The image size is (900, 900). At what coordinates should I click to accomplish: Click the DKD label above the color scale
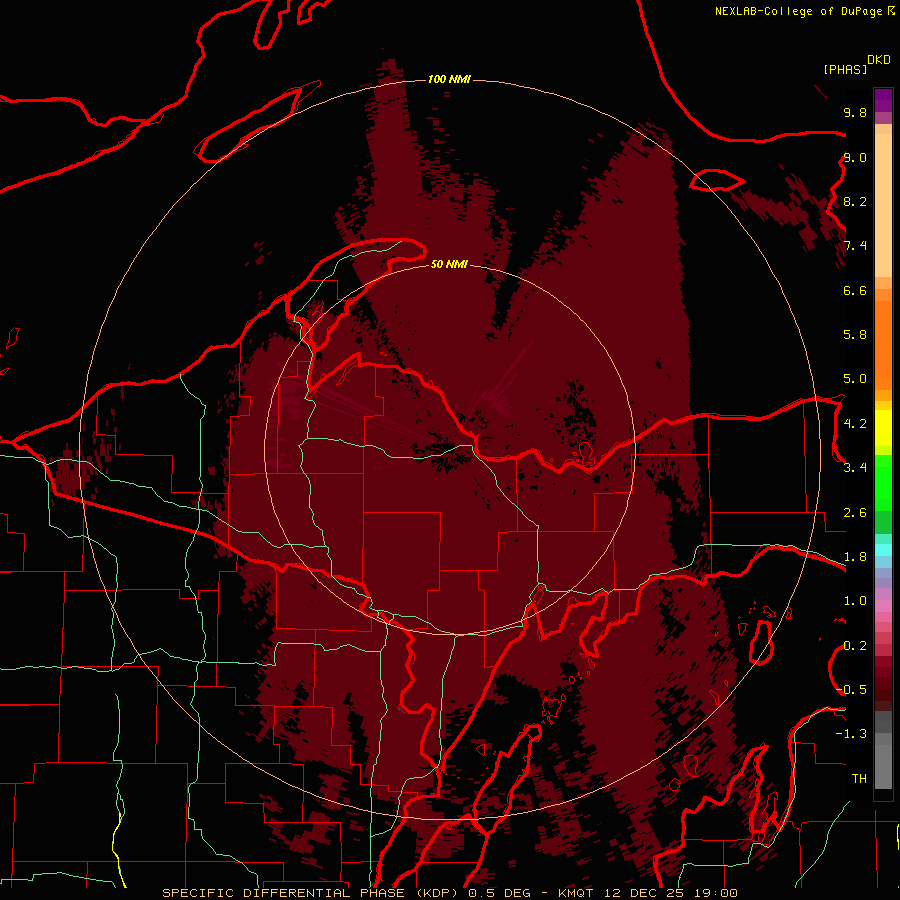[878, 60]
